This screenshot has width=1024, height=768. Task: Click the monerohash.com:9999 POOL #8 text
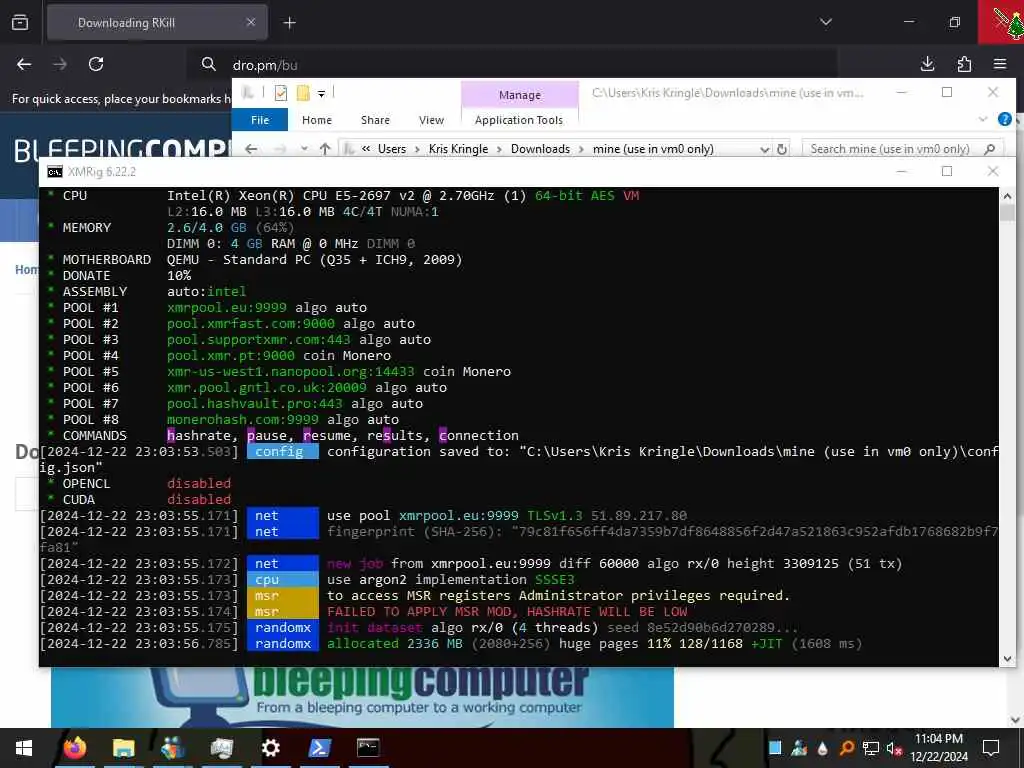click(243, 420)
